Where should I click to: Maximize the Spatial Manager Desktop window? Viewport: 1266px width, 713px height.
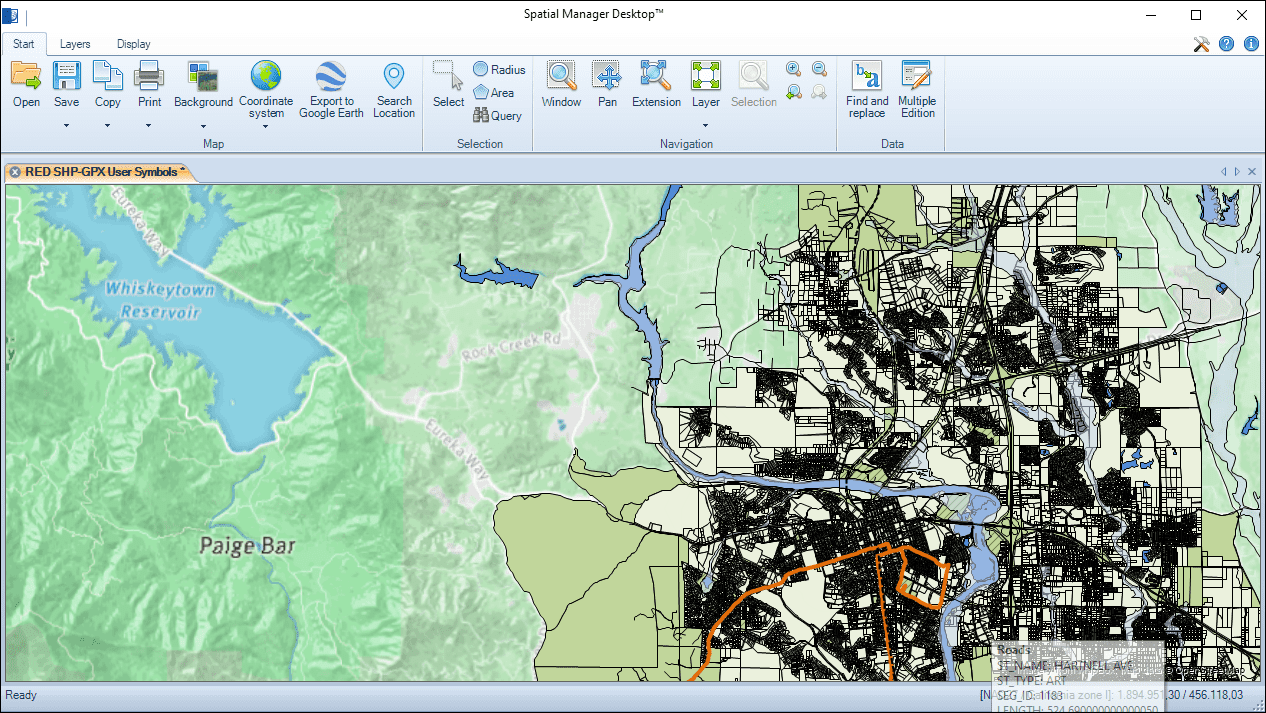point(1196,15)
